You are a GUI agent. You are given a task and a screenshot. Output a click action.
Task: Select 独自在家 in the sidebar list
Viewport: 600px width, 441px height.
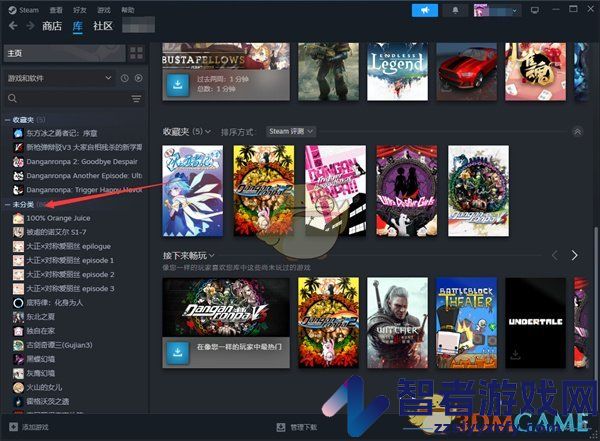click(41, 331)
